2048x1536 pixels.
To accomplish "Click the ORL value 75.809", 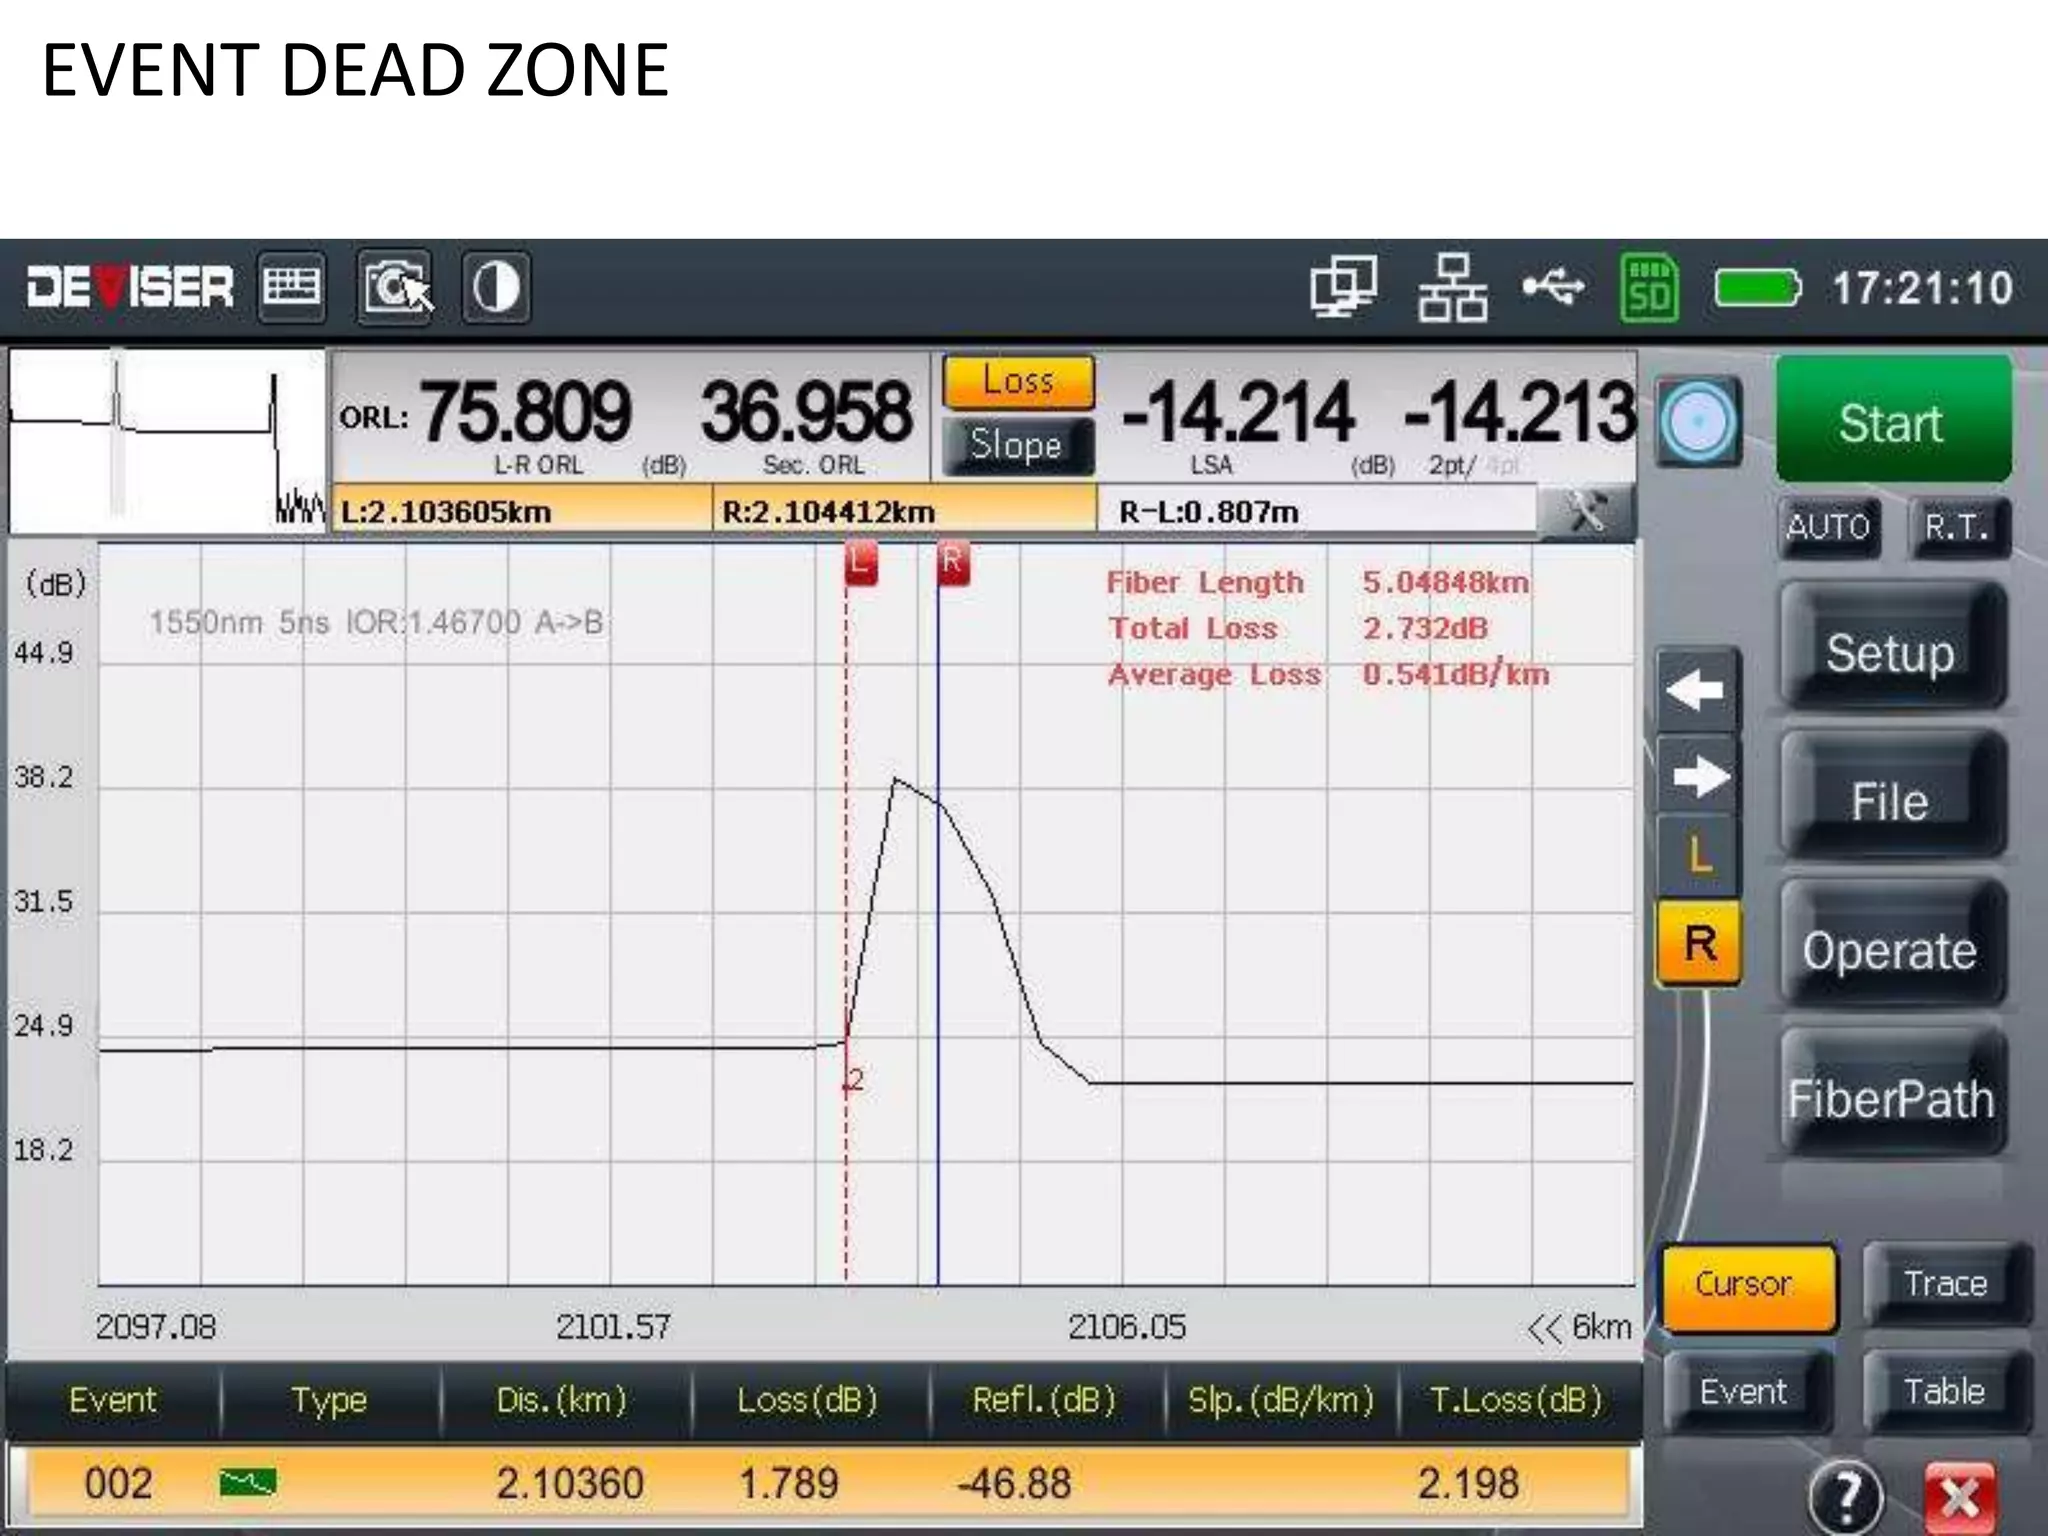I will point(525,412).
